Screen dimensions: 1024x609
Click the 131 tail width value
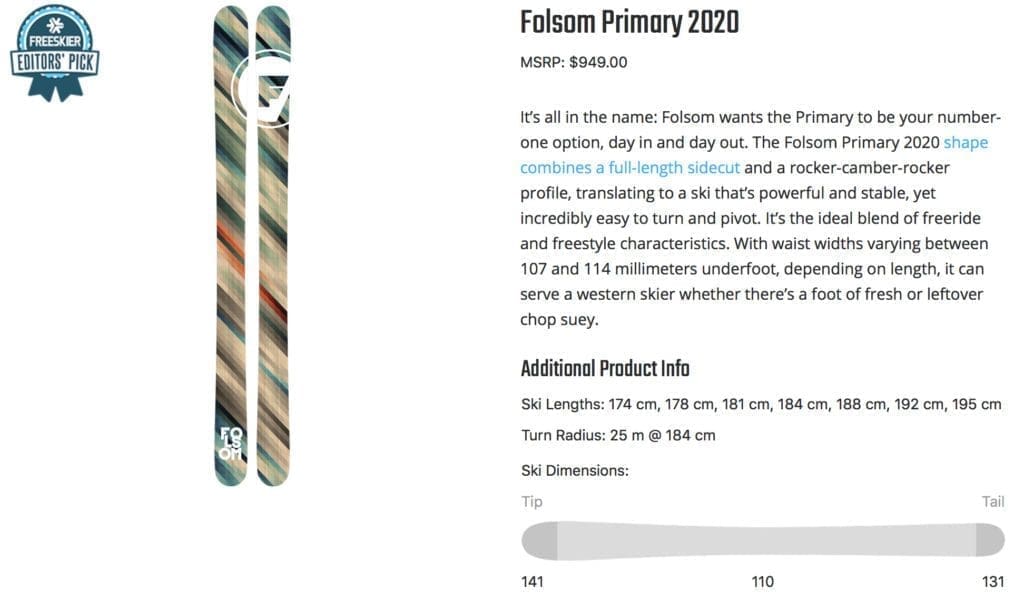[992, 582]
